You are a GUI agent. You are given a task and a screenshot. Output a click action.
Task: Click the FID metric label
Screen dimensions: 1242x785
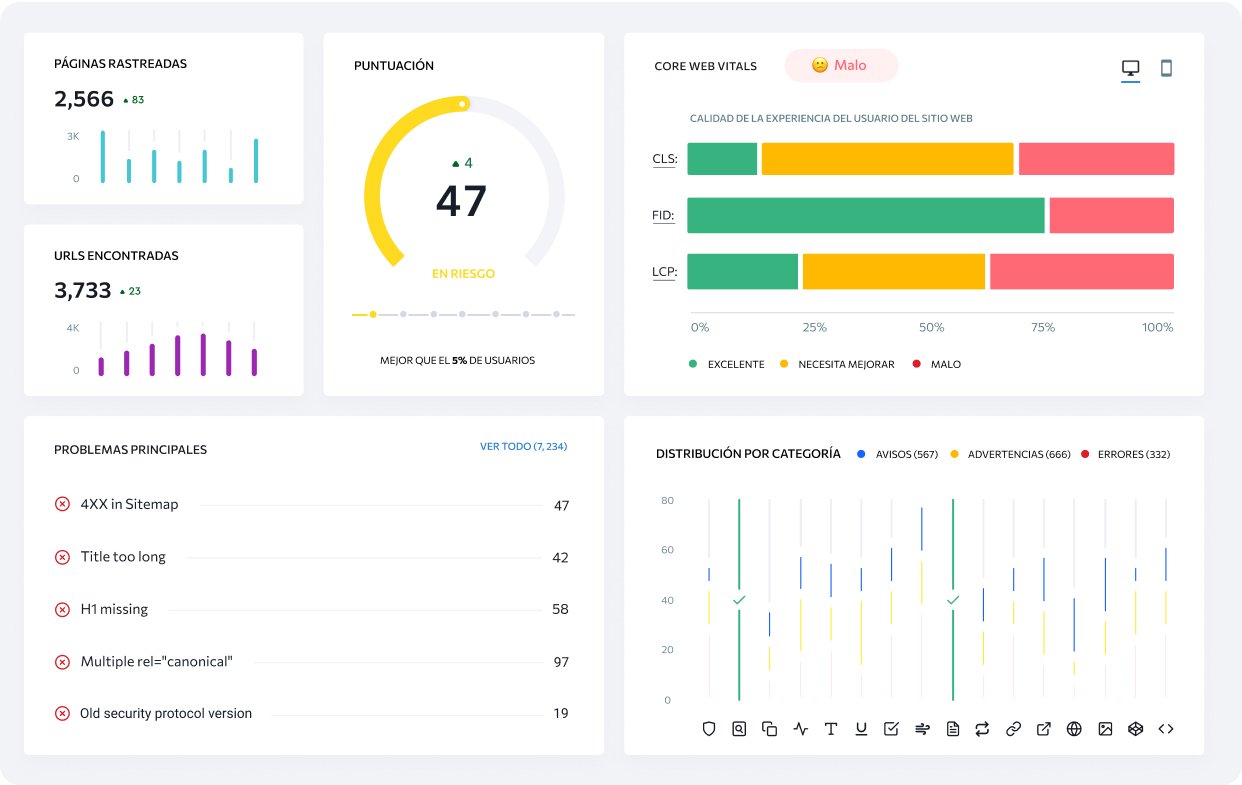click(663, 215)
